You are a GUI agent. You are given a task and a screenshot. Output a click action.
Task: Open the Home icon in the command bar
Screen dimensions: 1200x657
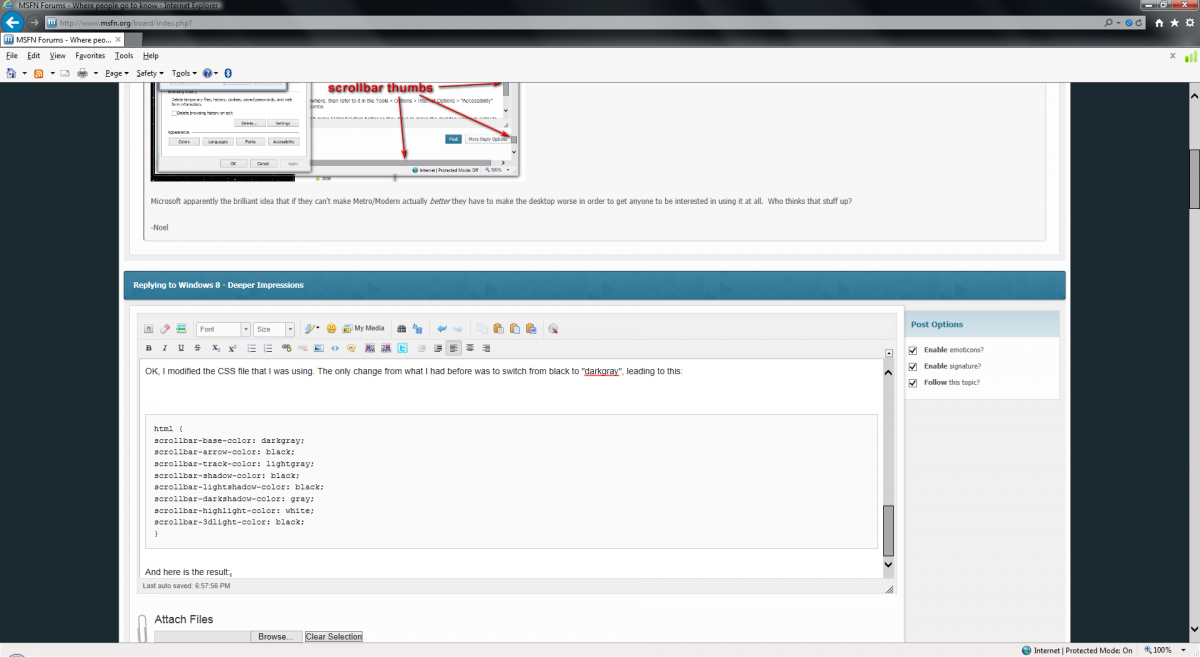click(11, 73)
